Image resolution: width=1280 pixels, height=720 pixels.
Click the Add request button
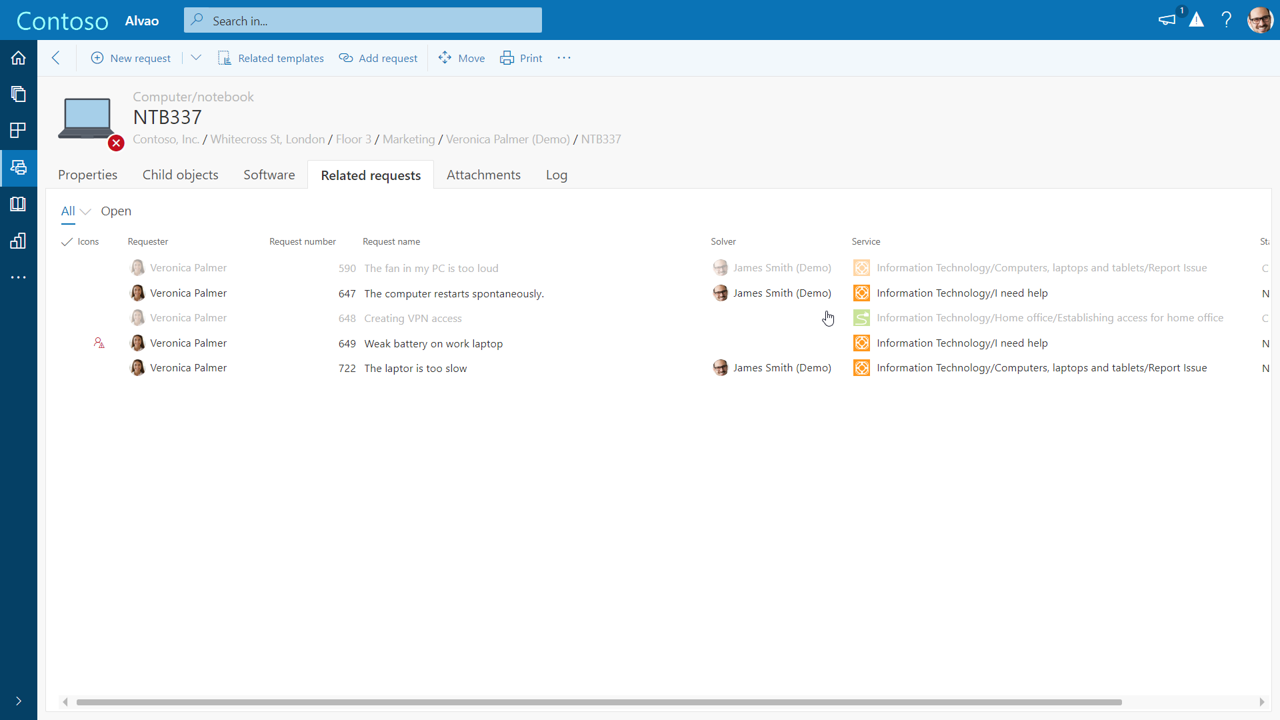point(378,58)
